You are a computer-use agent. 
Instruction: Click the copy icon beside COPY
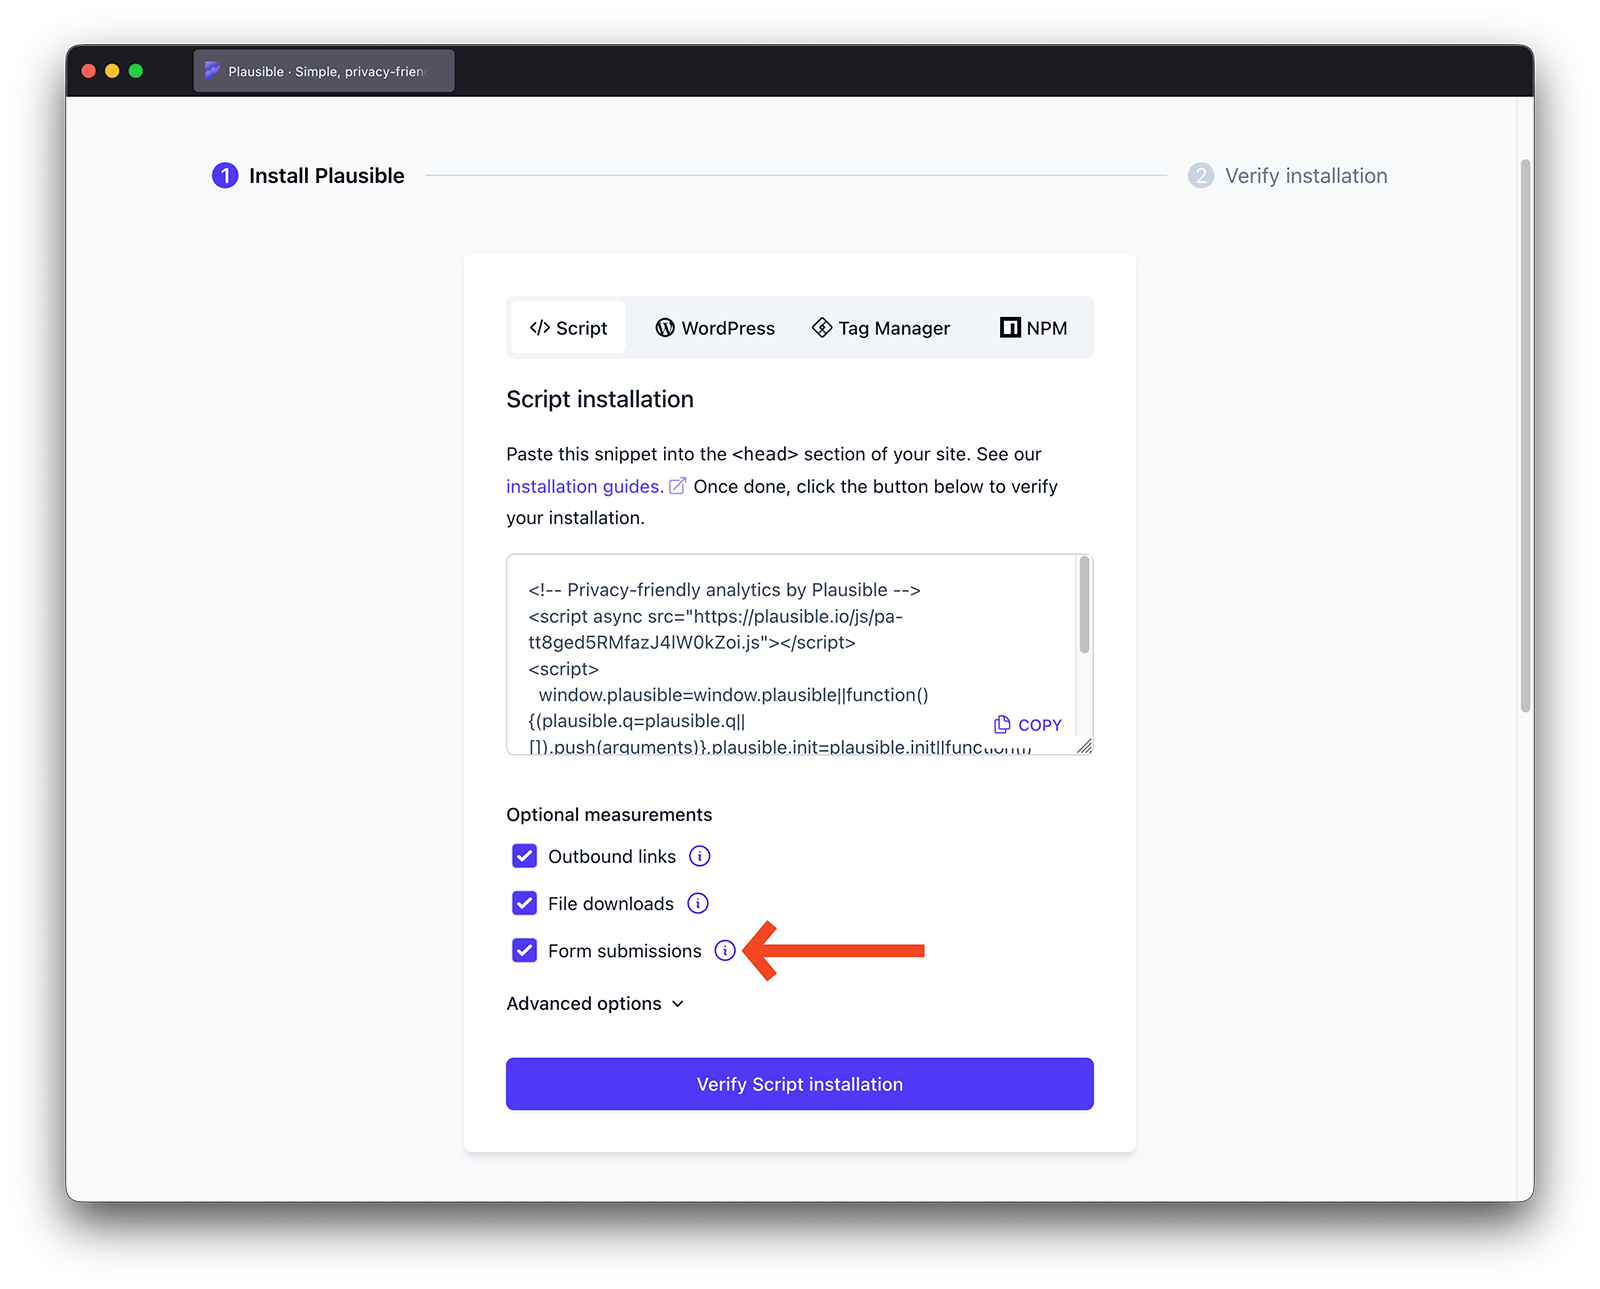1001,724
